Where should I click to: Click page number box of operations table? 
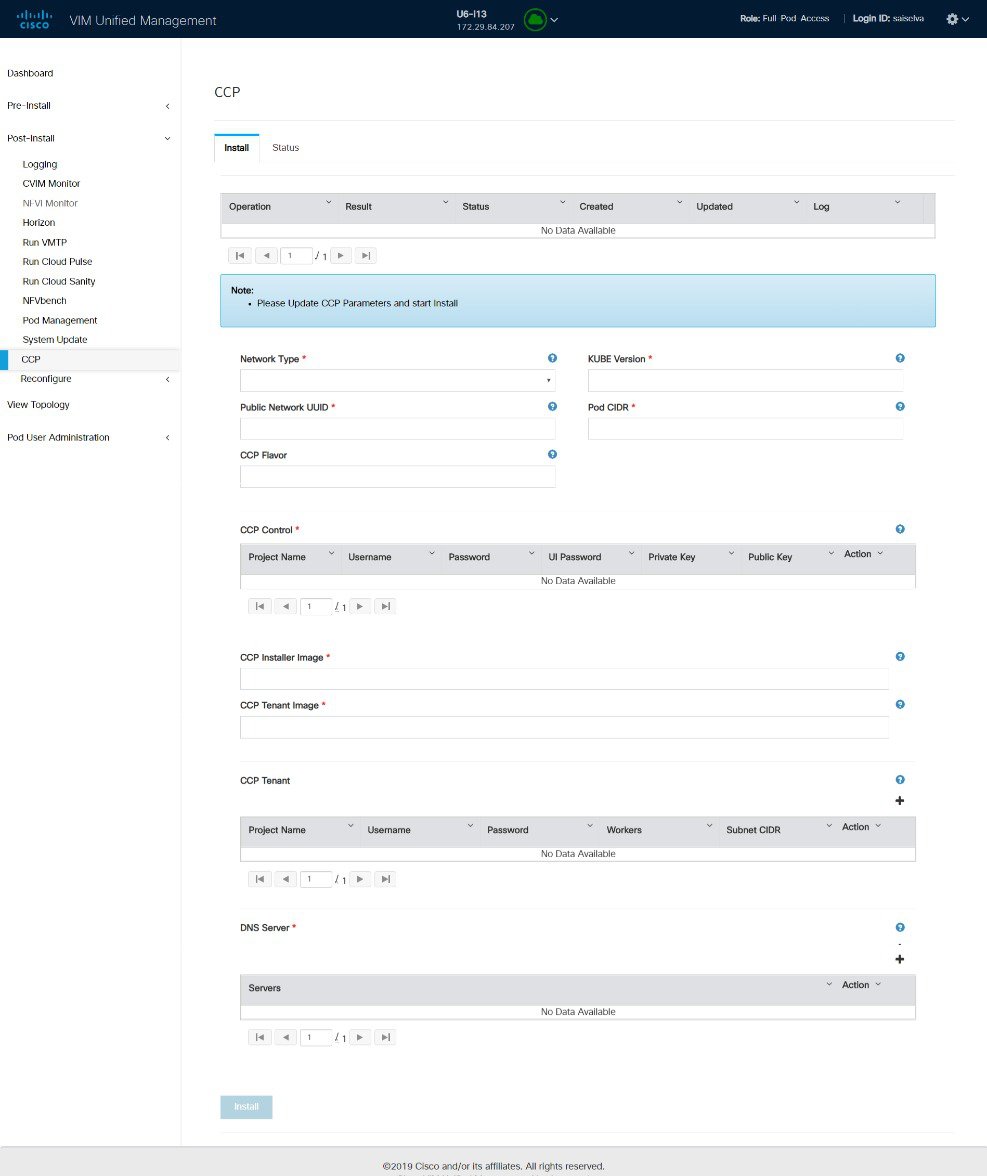tap(296, 256)
